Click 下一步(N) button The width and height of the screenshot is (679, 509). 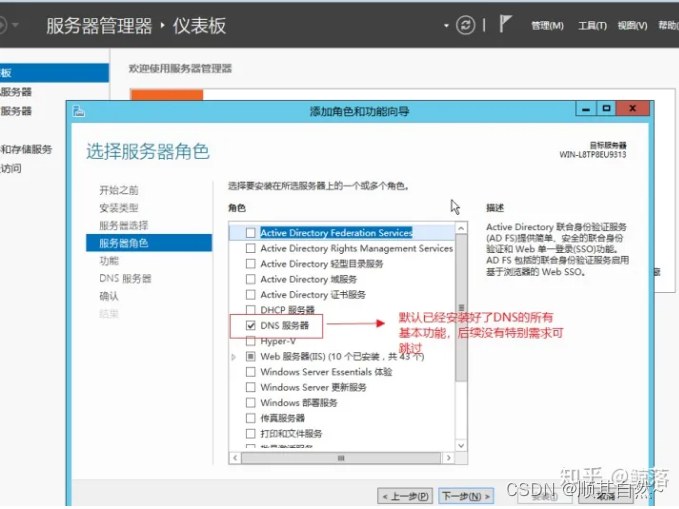(466, 496)
